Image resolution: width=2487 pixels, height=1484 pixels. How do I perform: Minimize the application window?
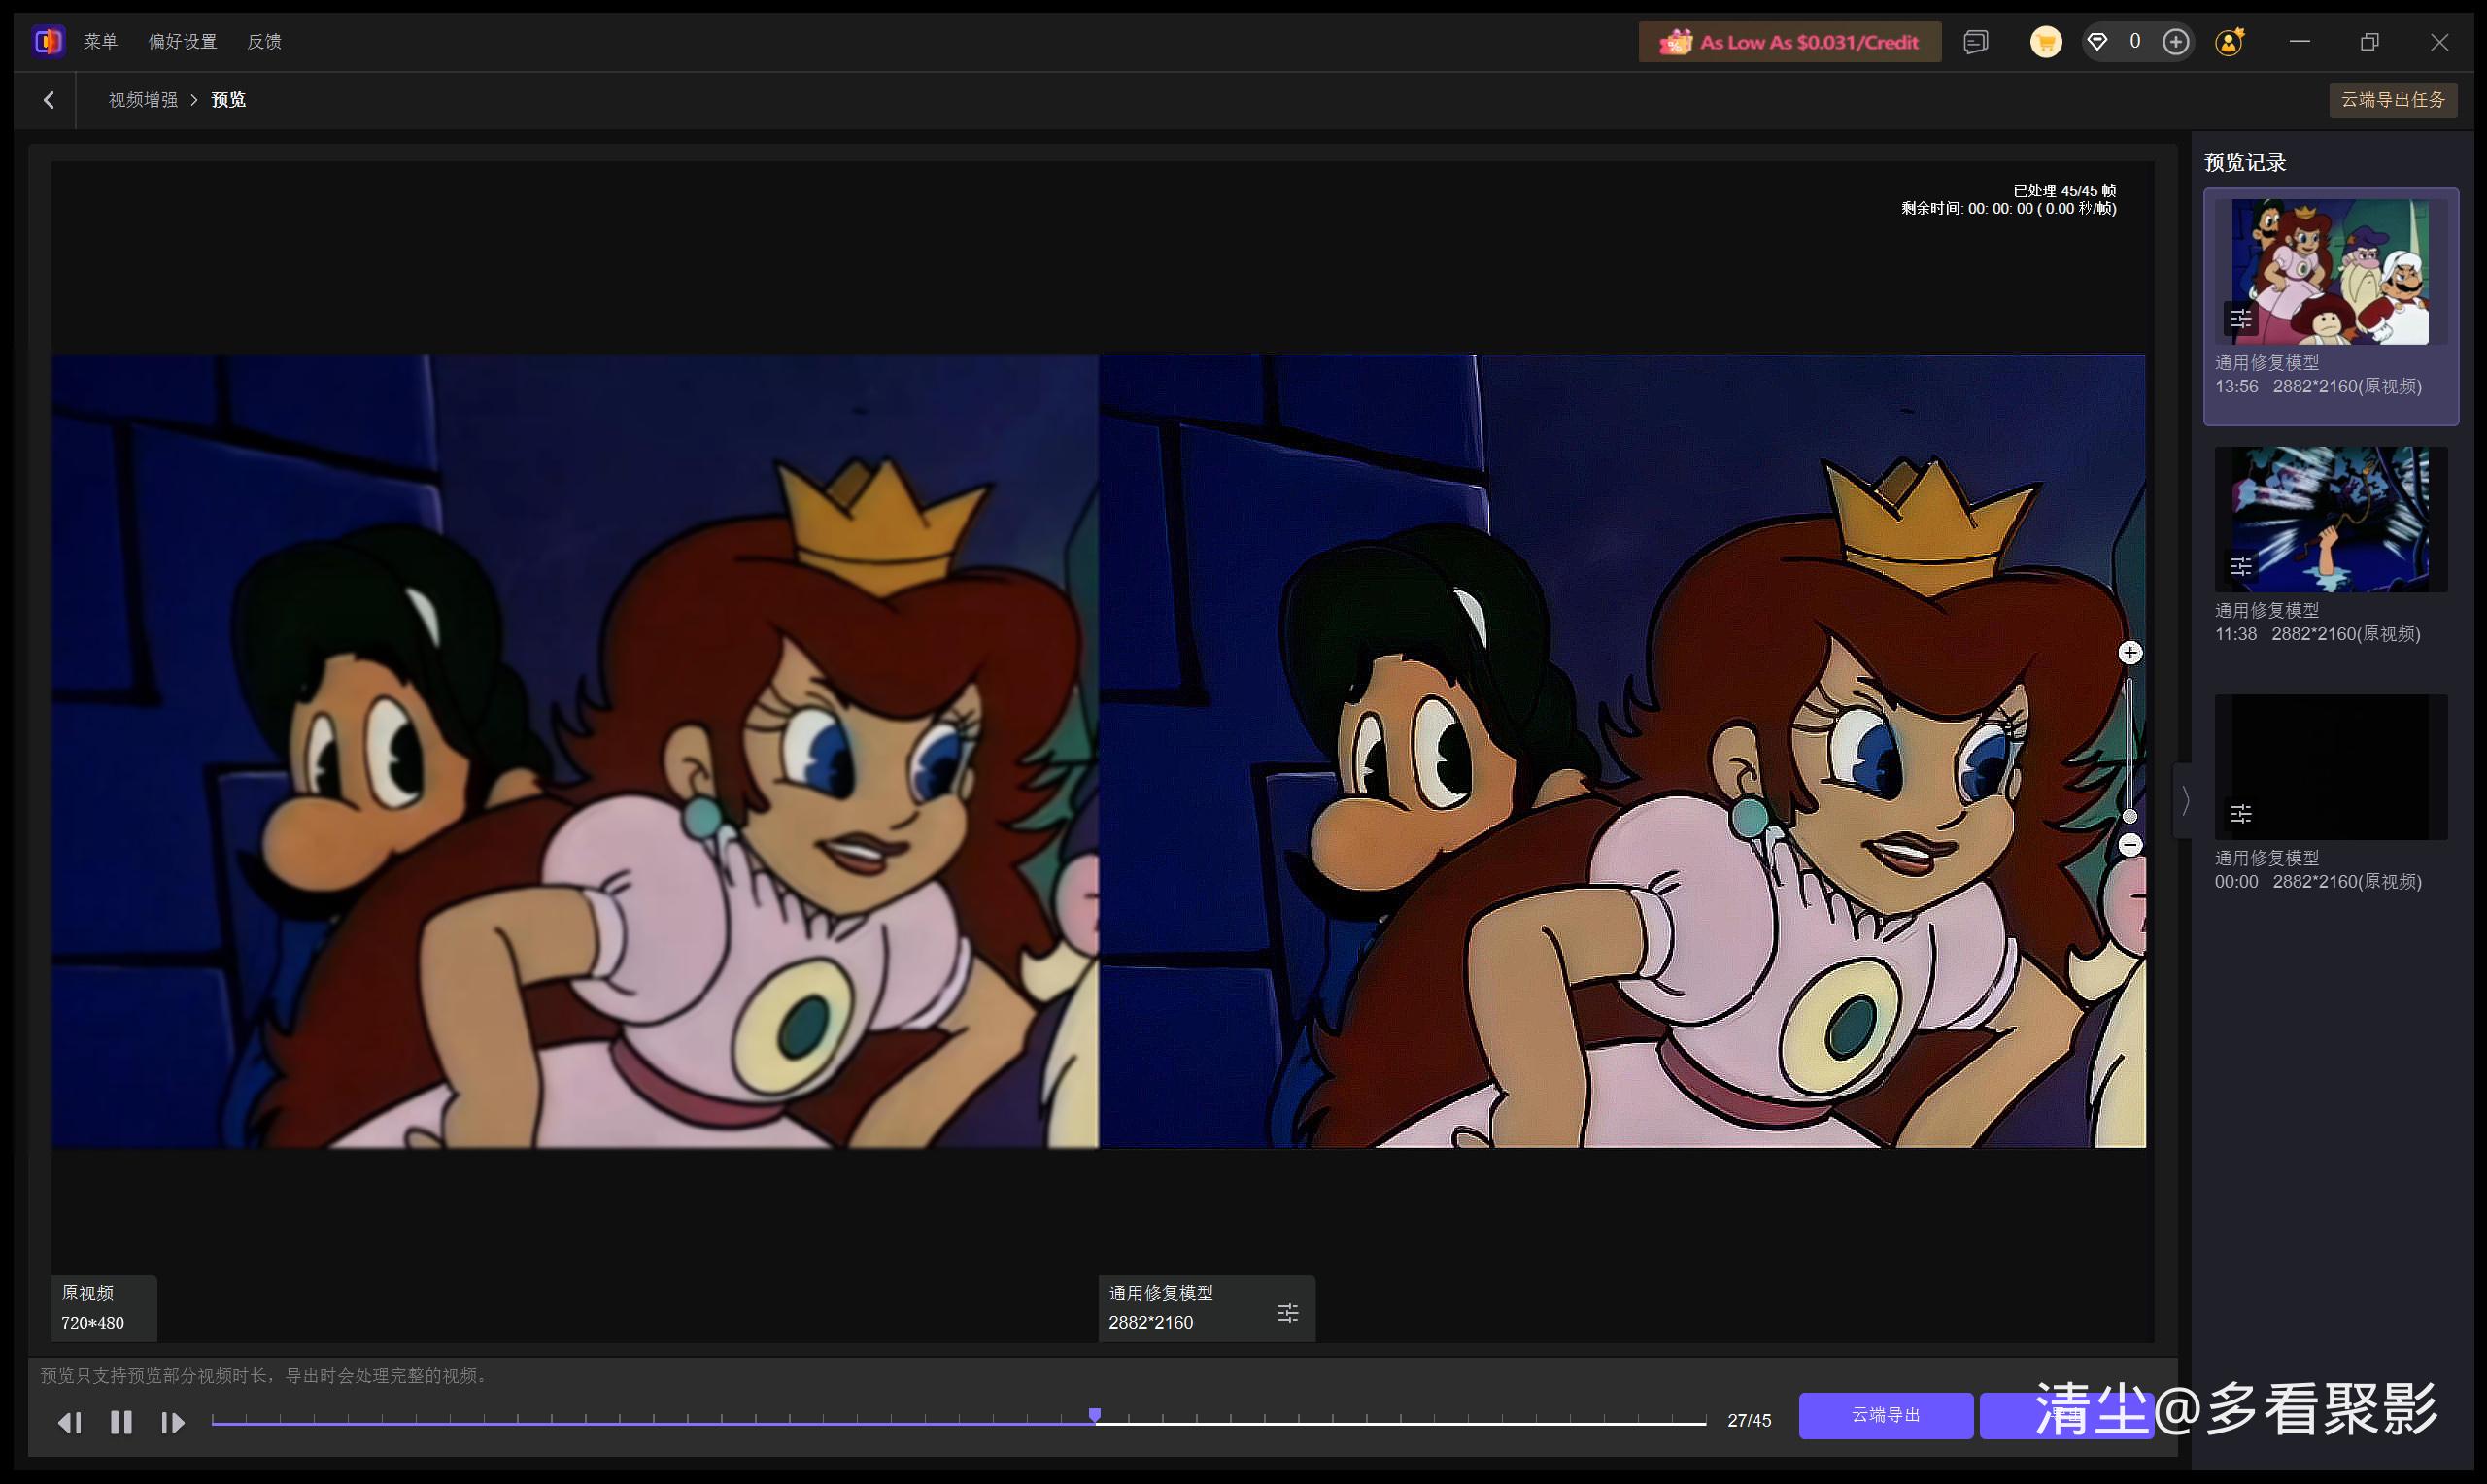click(x=2299, y=42)
